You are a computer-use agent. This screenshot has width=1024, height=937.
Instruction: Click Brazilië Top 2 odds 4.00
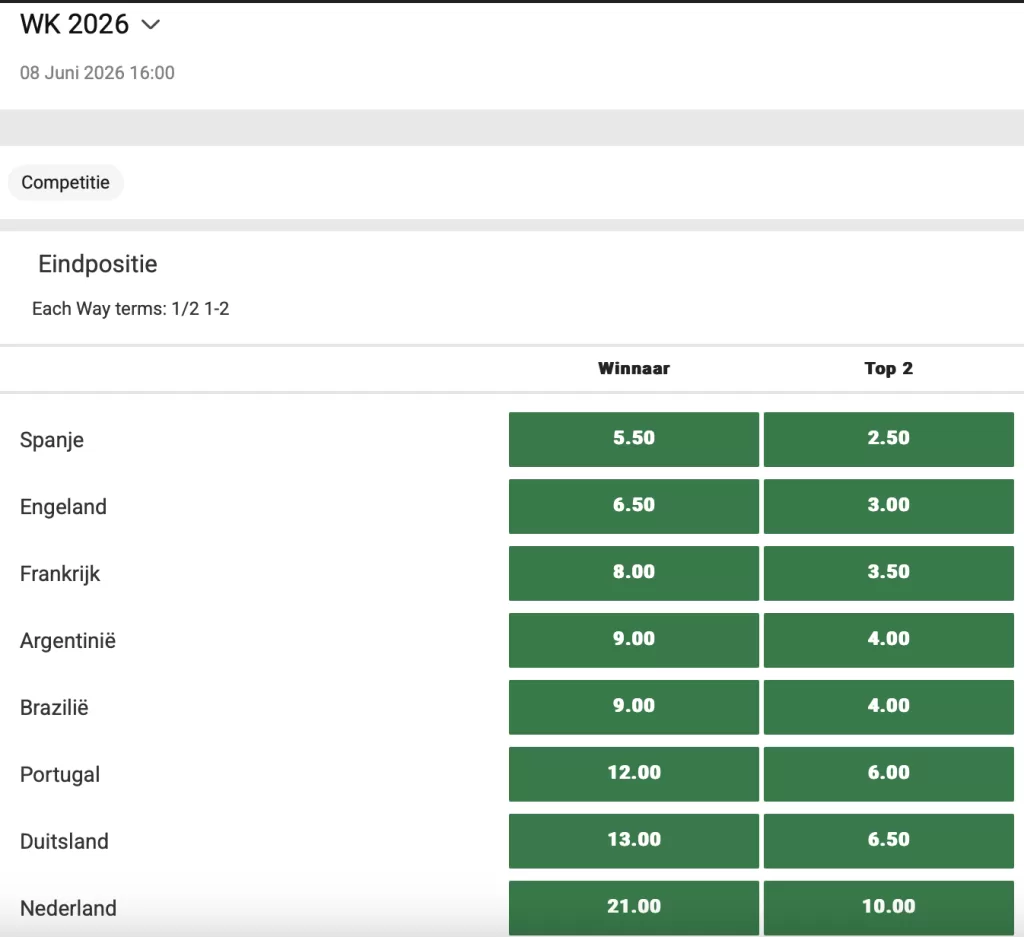pos(888,707)
